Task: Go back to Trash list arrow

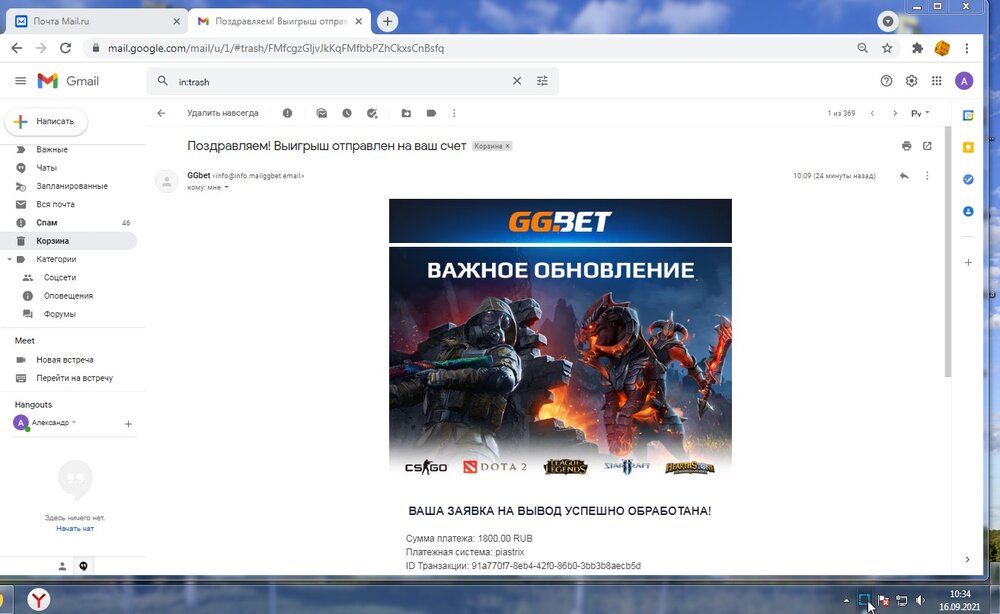Action: point(161,113)
